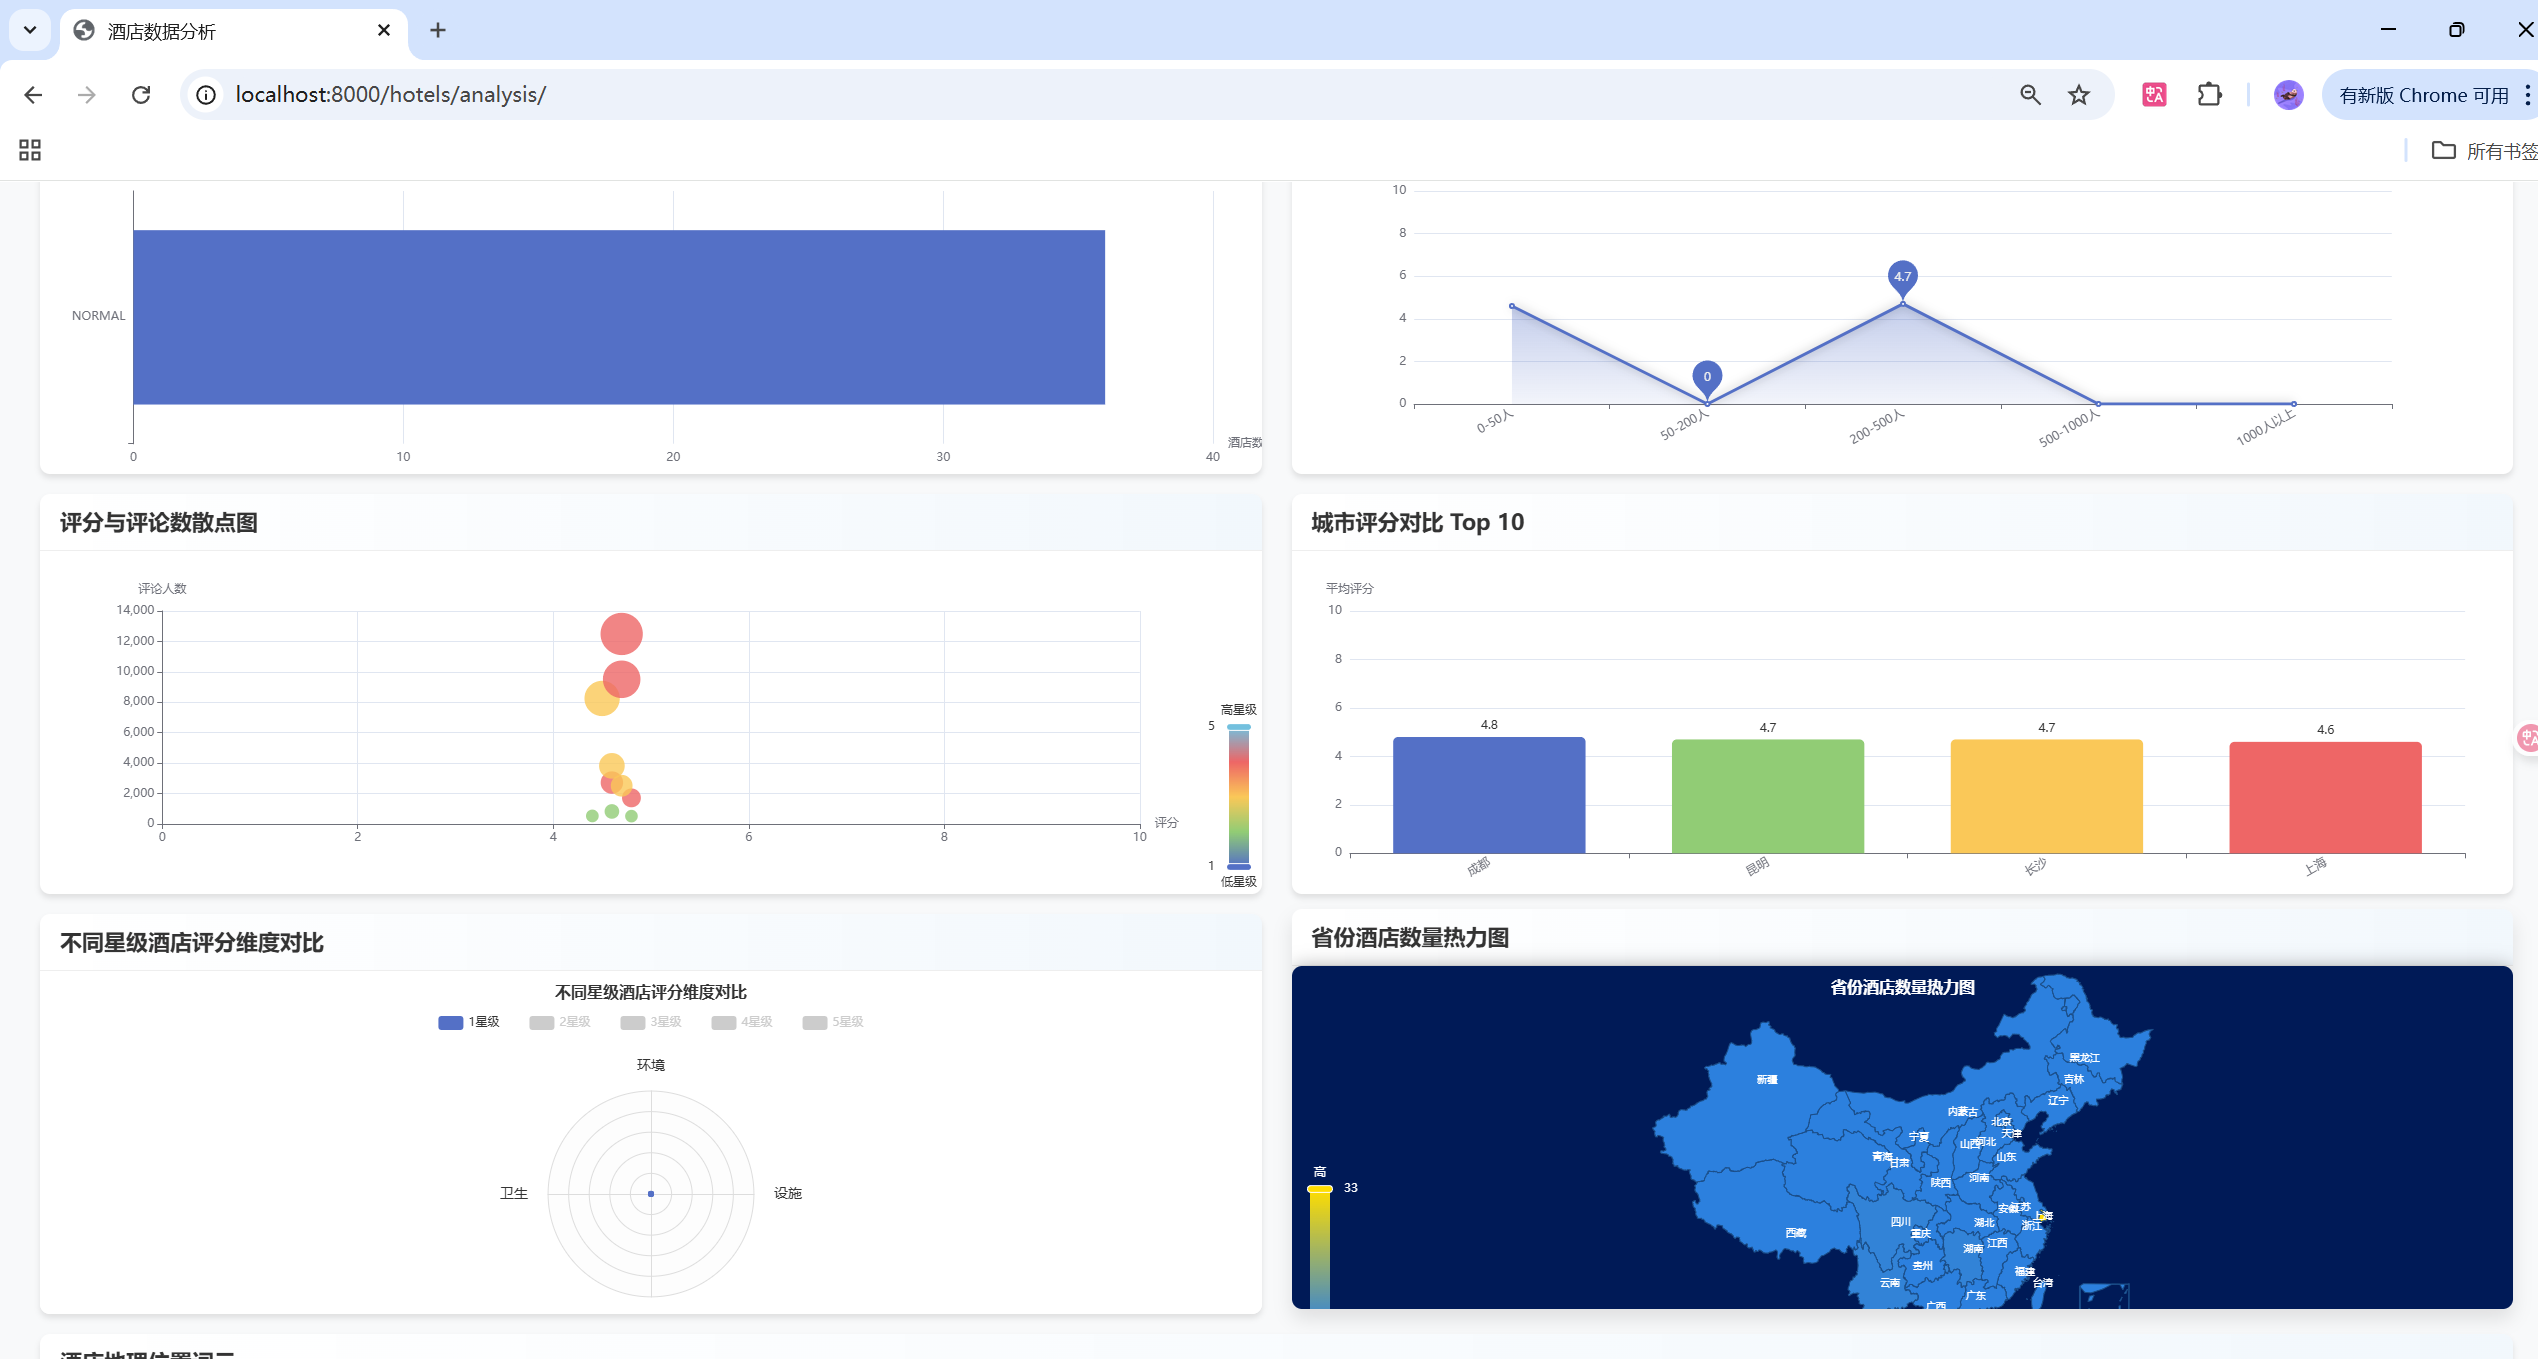Open the extensions puzzle icon
This screenshot has width=2538, height=1359.
coord(2209,95)
